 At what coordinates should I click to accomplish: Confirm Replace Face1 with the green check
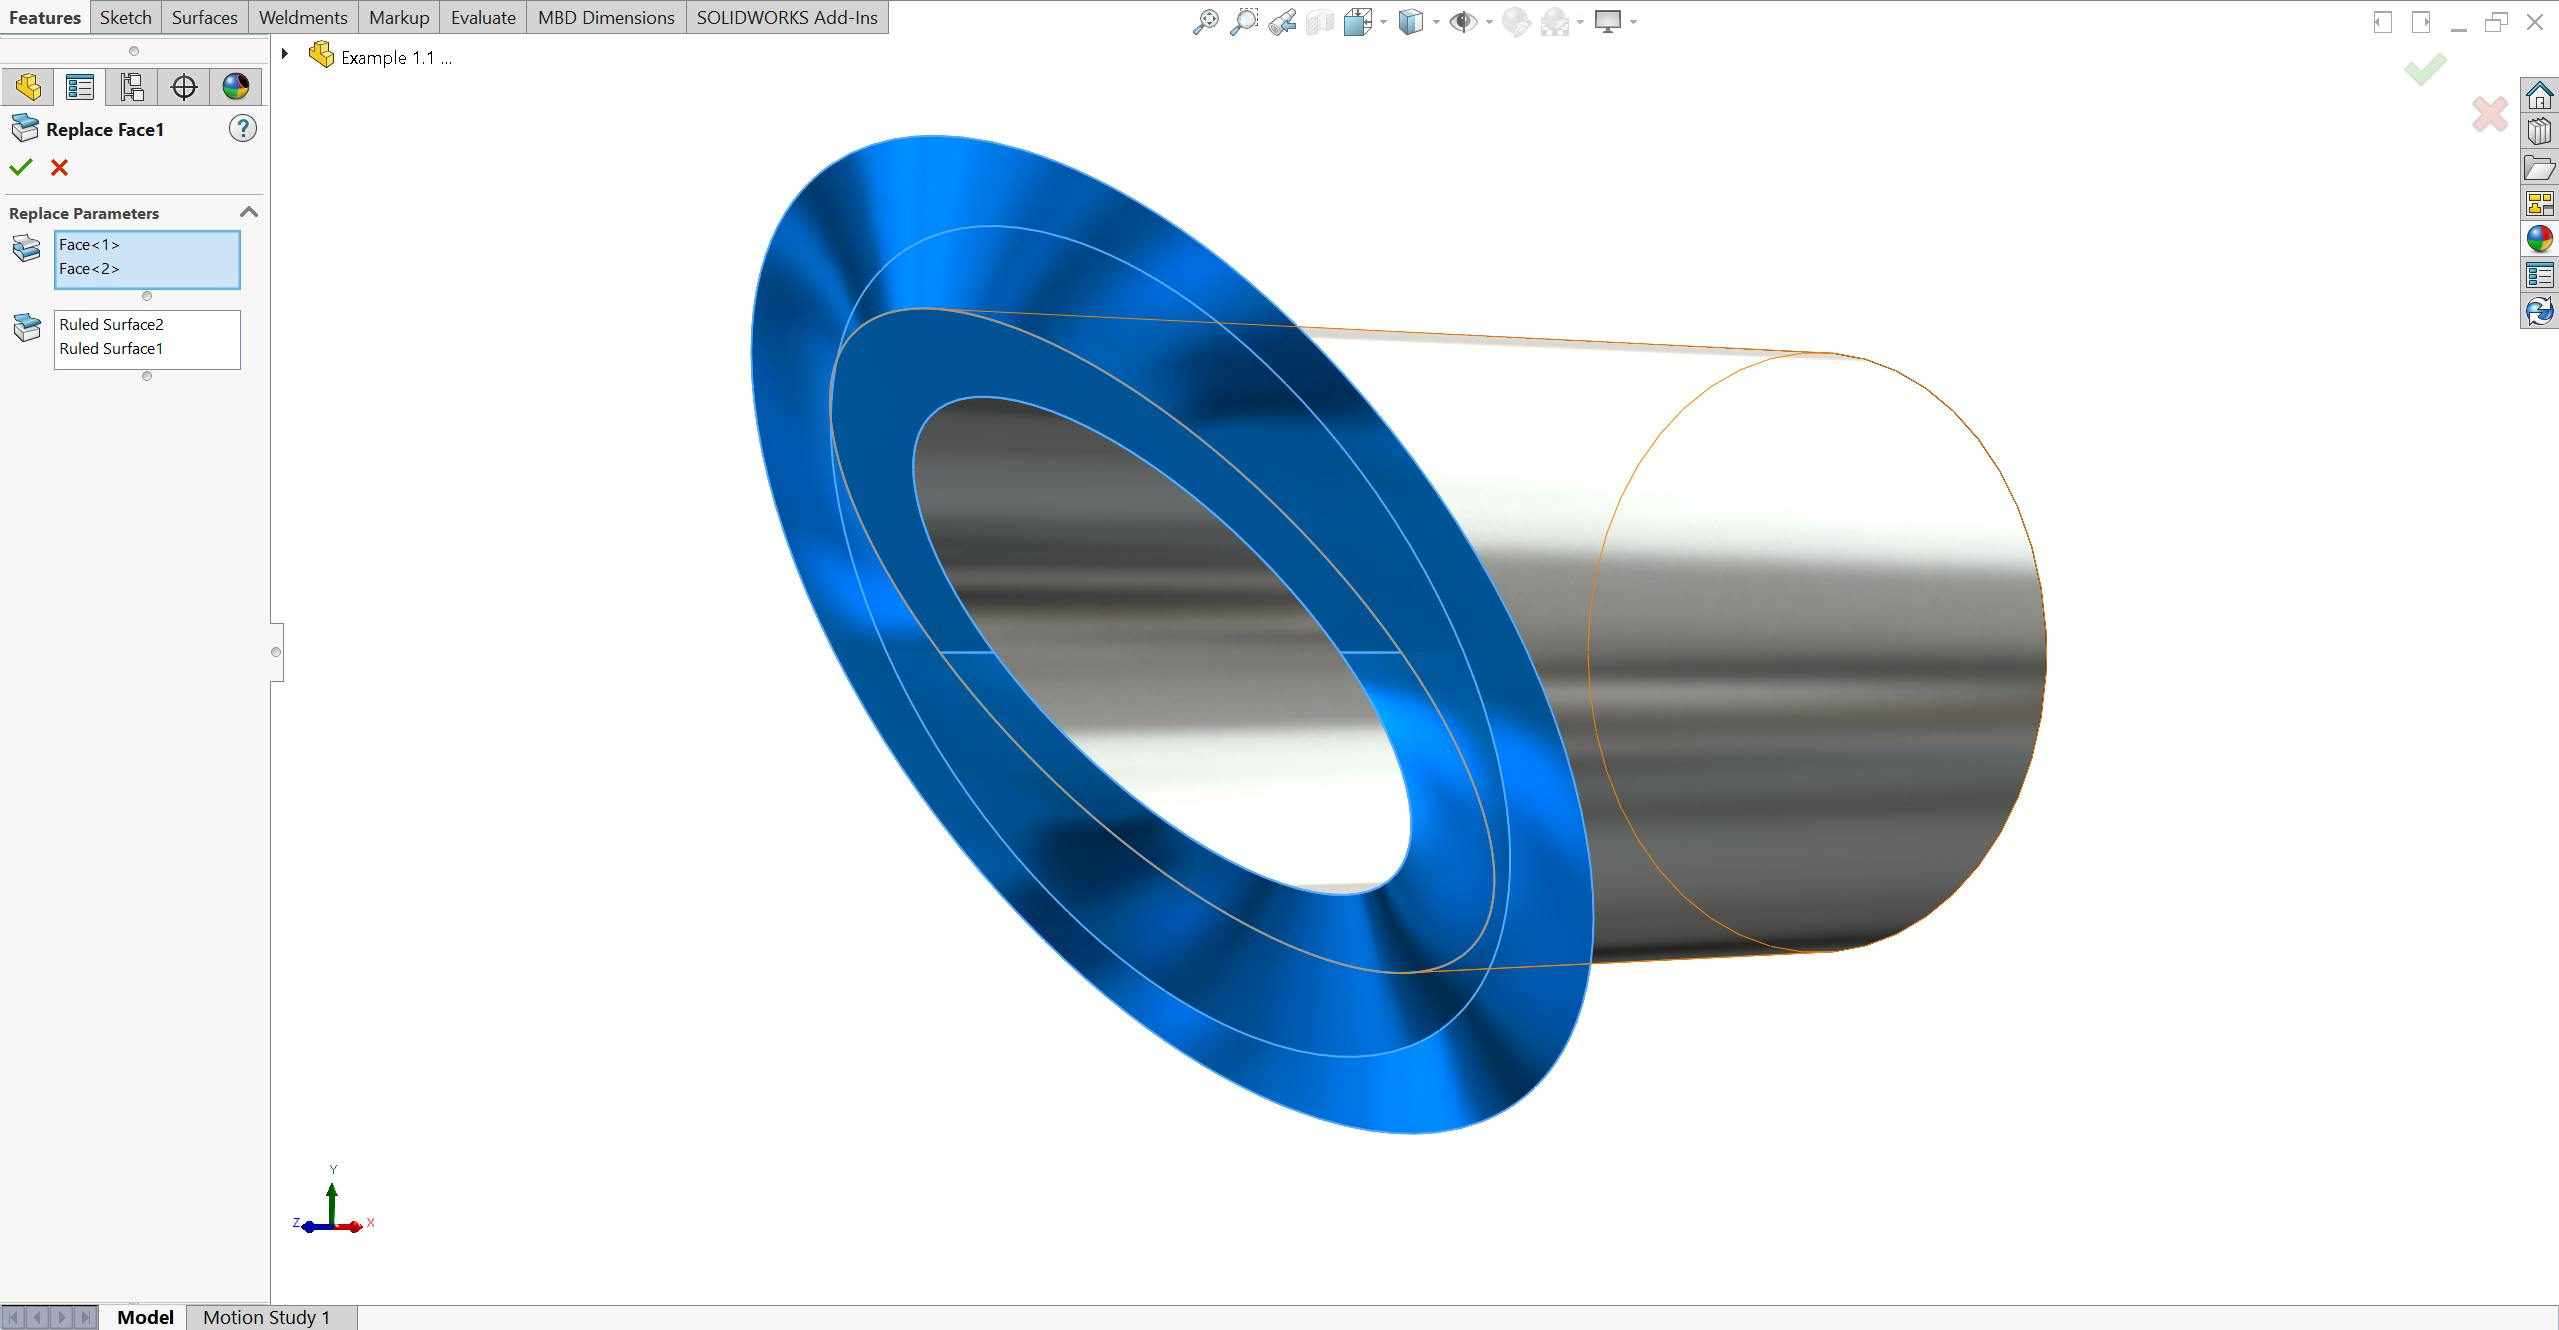21,167
